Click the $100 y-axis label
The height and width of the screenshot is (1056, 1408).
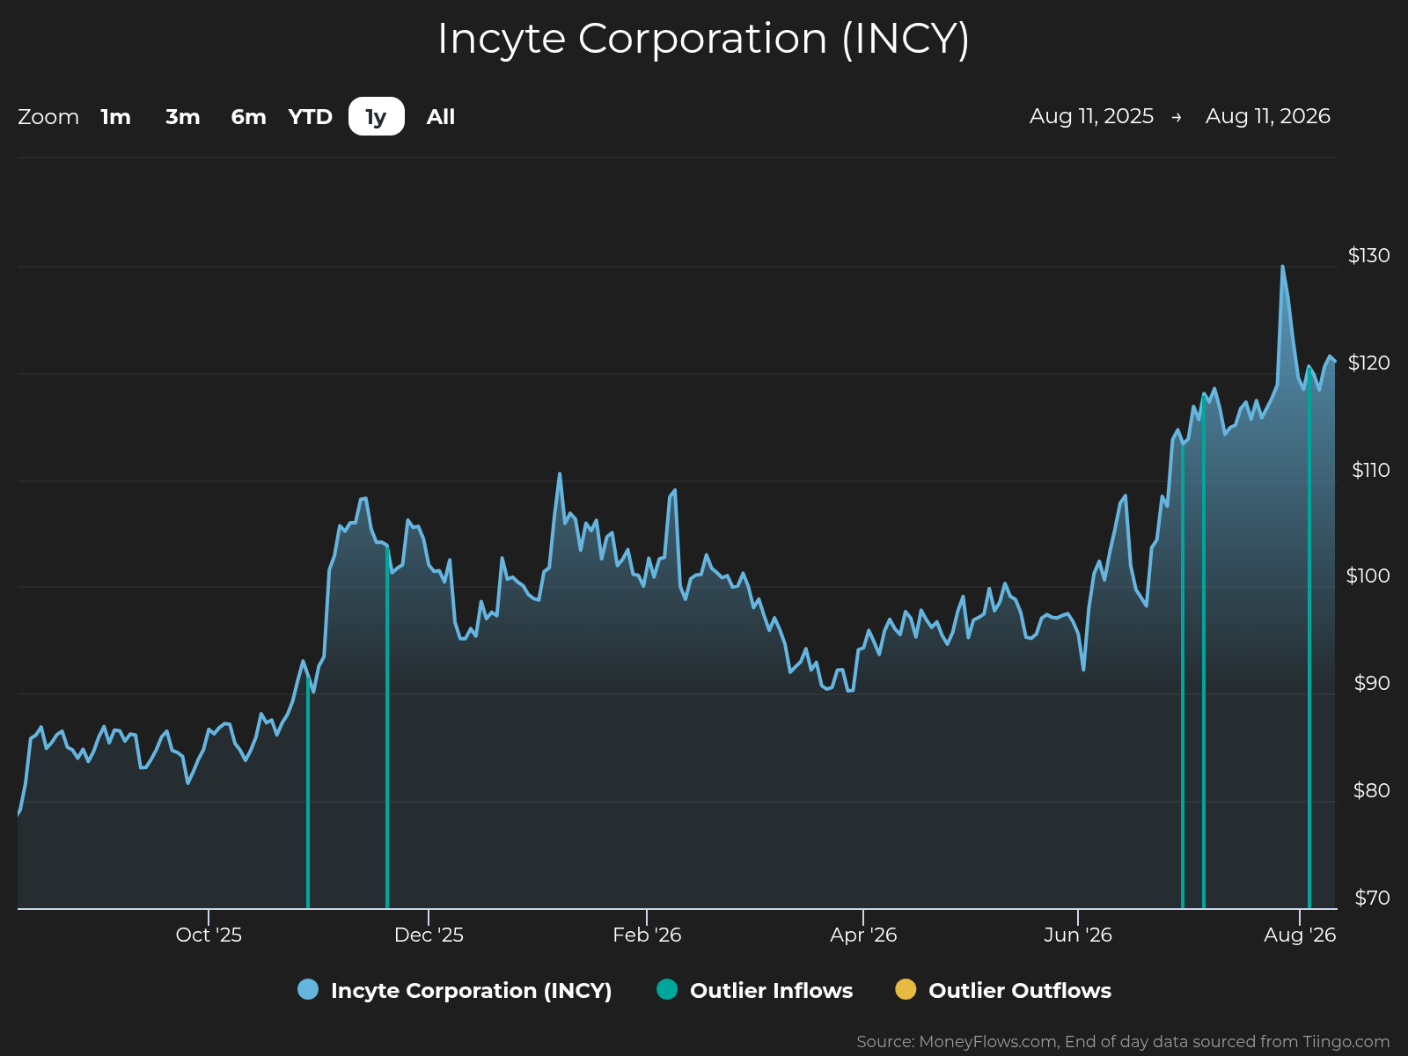pos(1368,575)
